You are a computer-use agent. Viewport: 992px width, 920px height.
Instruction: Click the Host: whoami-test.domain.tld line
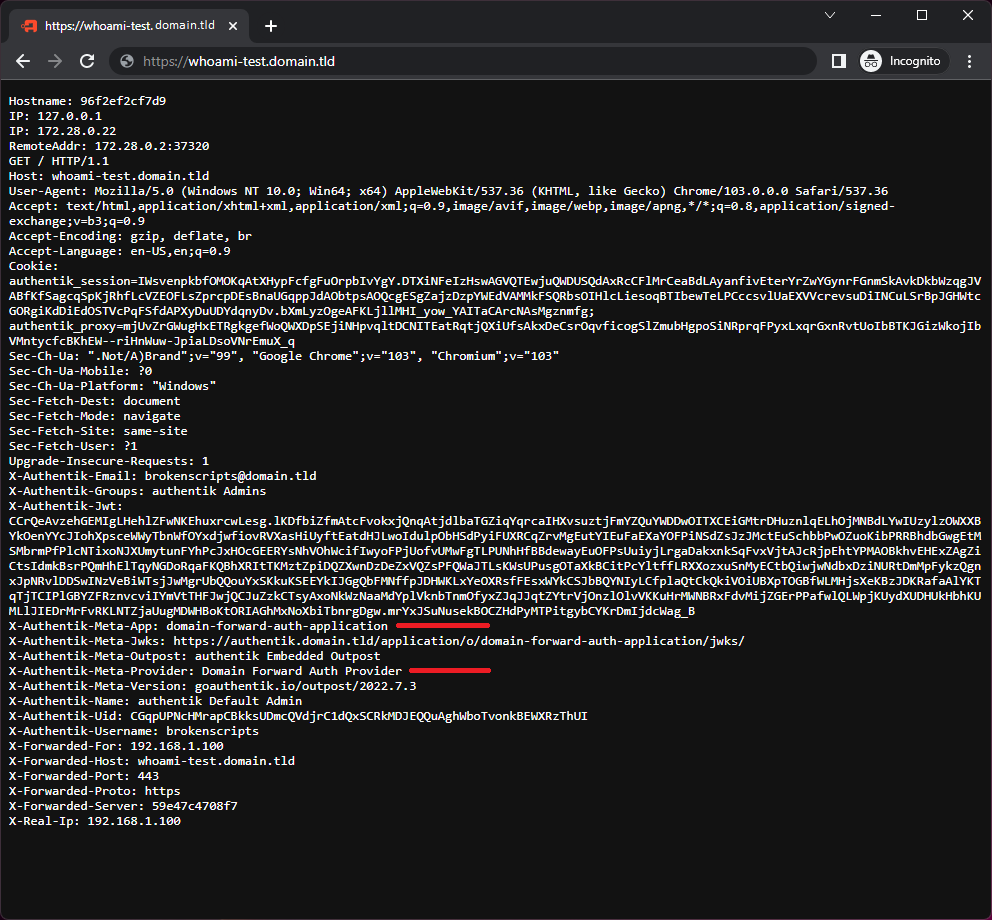tap(109, 177)
